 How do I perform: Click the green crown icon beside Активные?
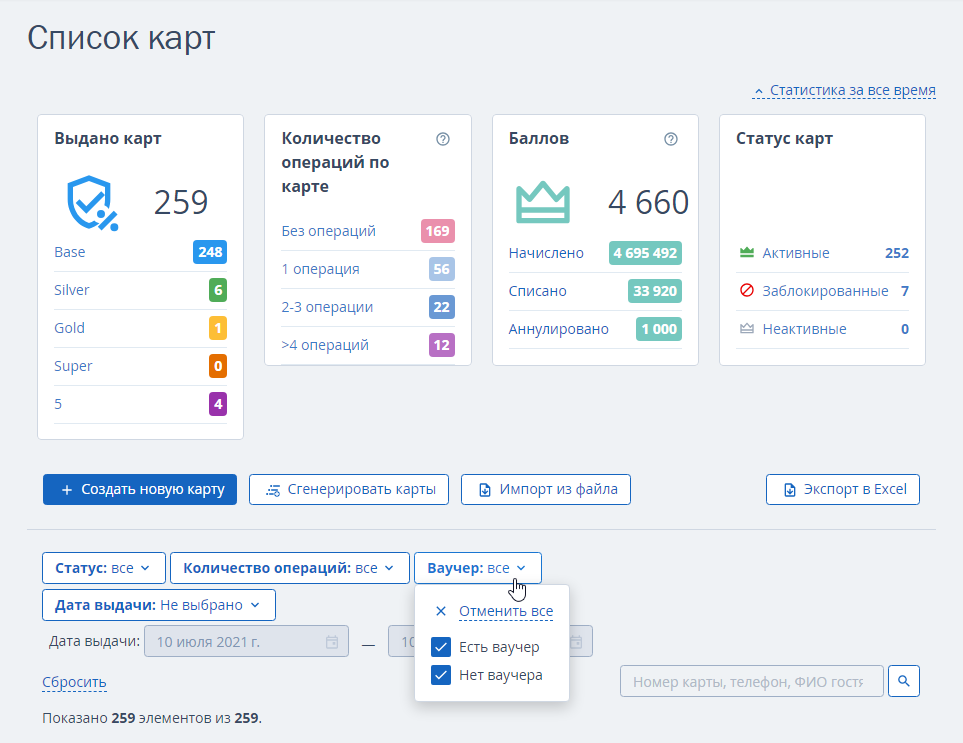[747, 252]
